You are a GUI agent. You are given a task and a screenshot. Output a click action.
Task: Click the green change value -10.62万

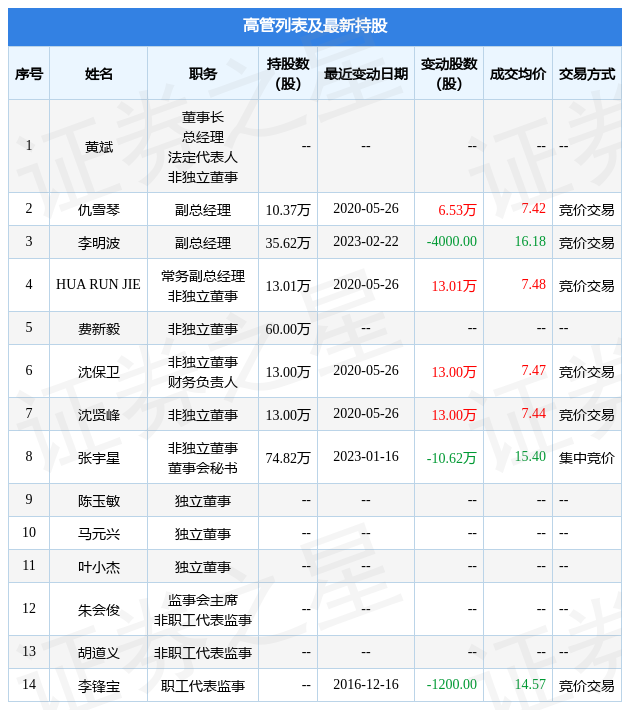pyautogui.click(x=452, y=458)
